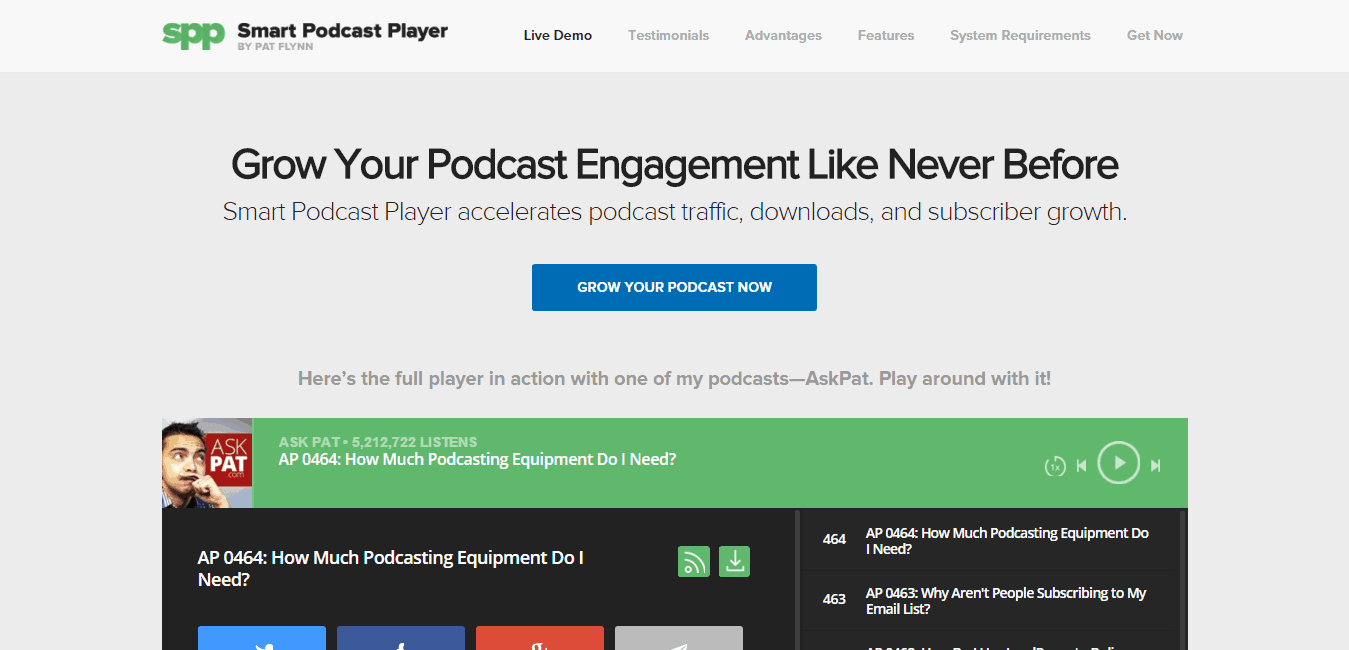View System Requirements nav item
Image resolution: width=1349 pixels, height=650 pixels.
1020,35
